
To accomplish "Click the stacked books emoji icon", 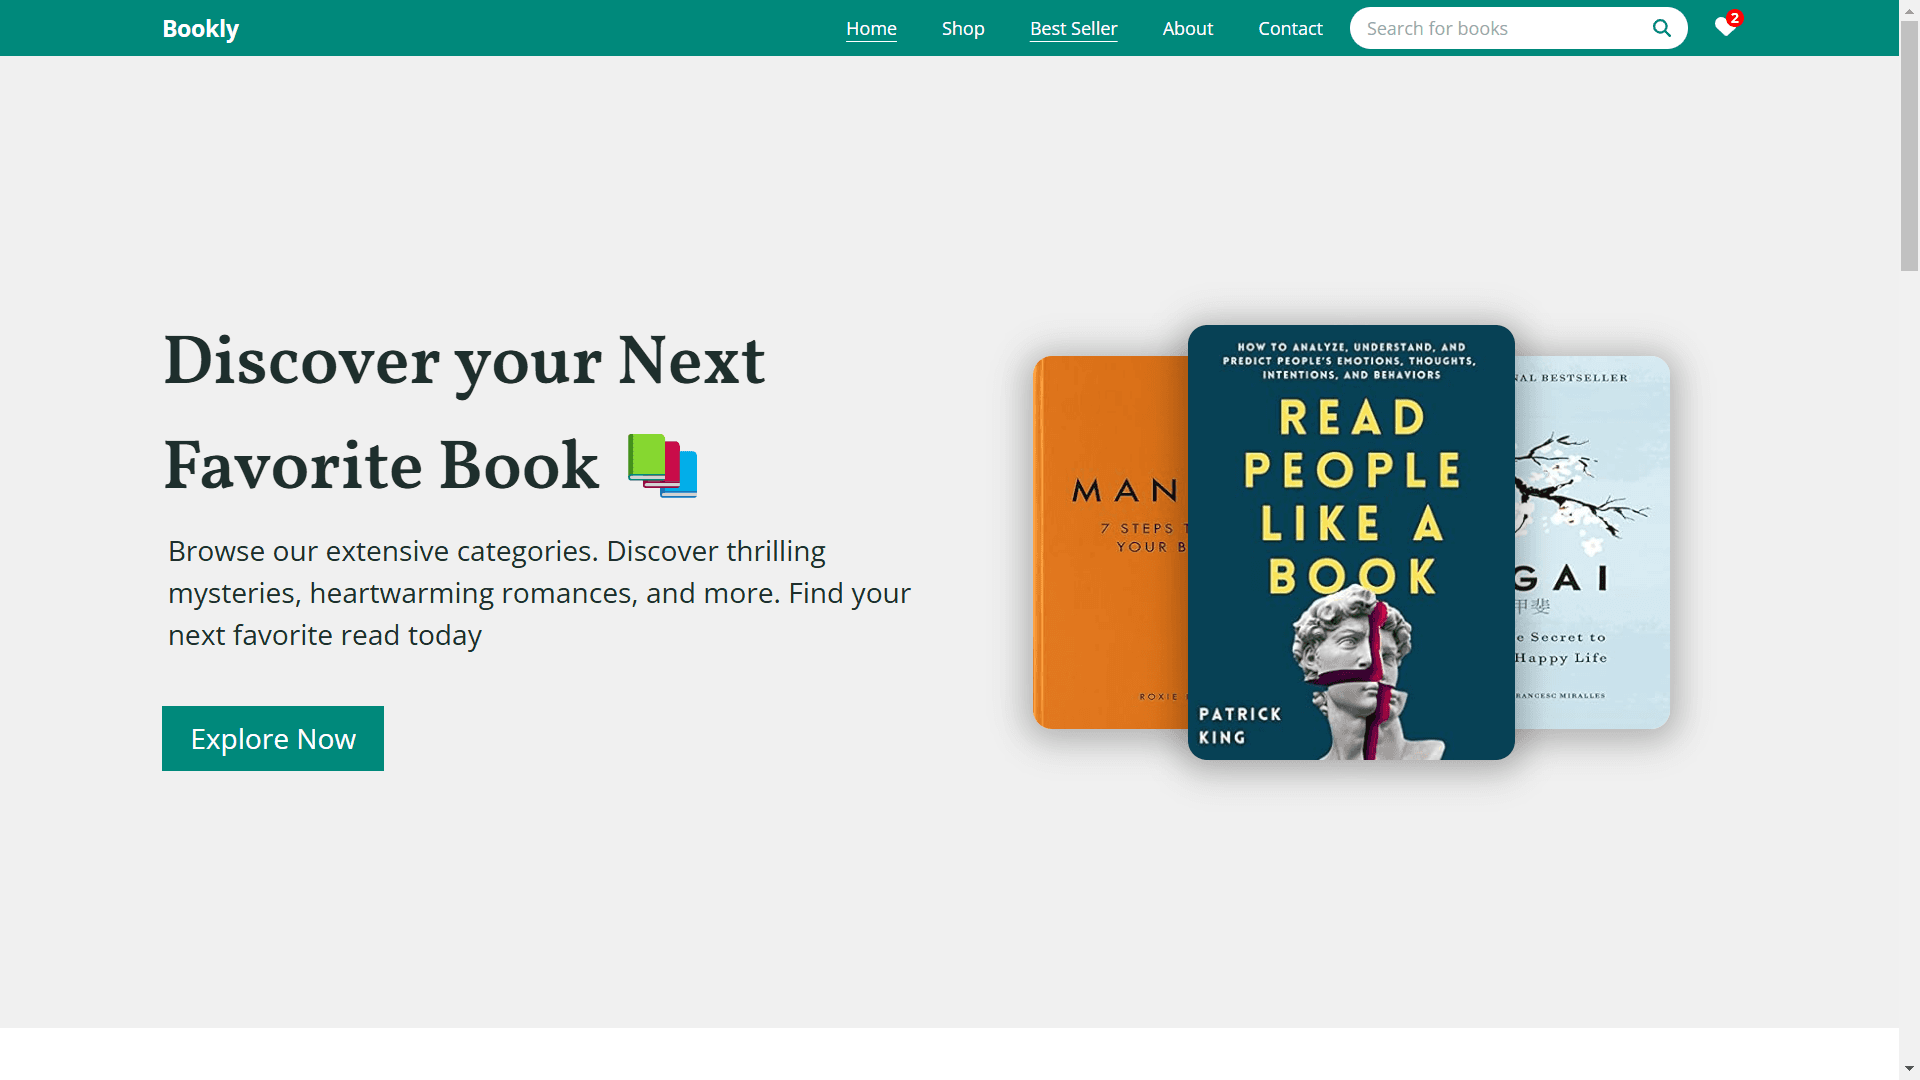I will (x=662, y=465).
